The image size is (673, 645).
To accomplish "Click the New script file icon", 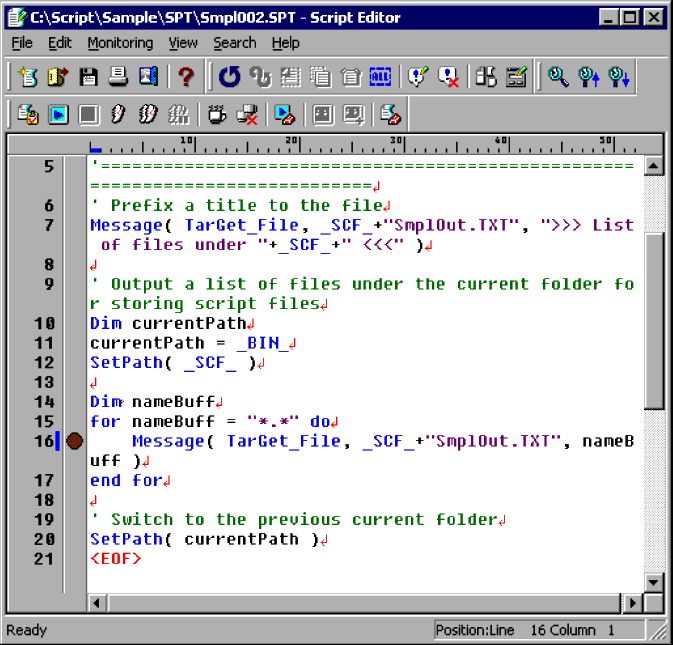I will tap(27, 77).
